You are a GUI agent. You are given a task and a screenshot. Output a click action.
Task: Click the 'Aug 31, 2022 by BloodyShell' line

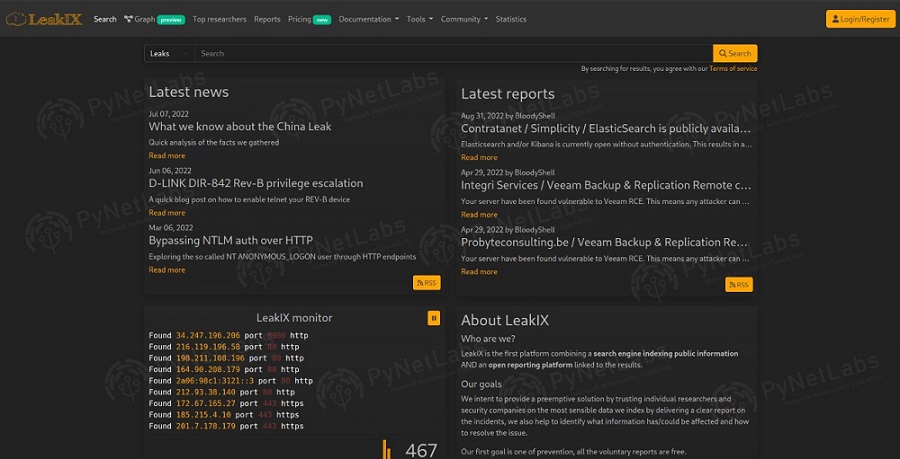tap(508, 116)
